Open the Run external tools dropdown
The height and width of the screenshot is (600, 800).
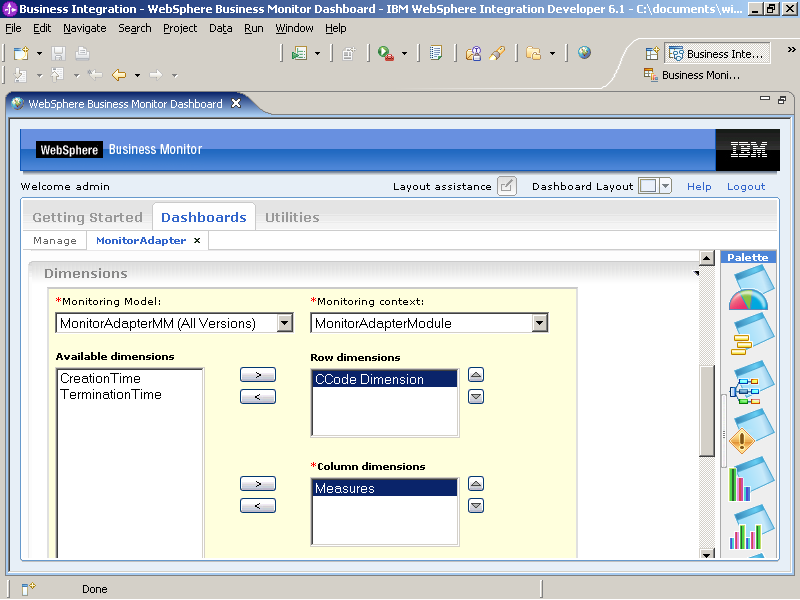(x=405, y=54)
